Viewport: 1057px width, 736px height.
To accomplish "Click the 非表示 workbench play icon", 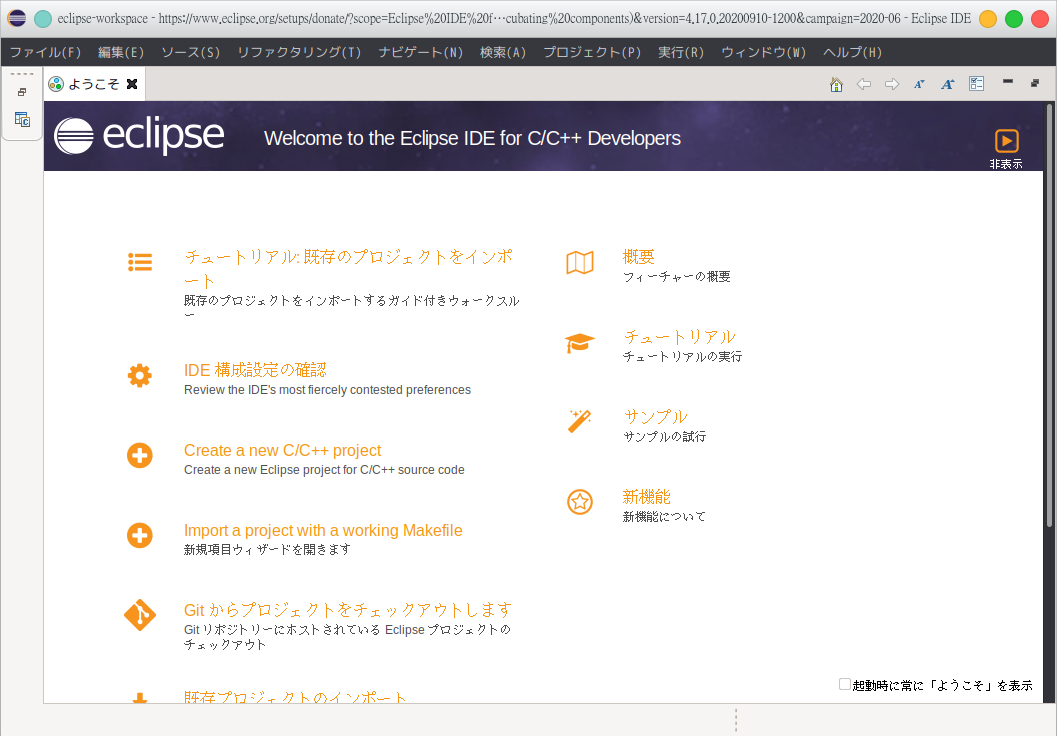I will 1006,141.
